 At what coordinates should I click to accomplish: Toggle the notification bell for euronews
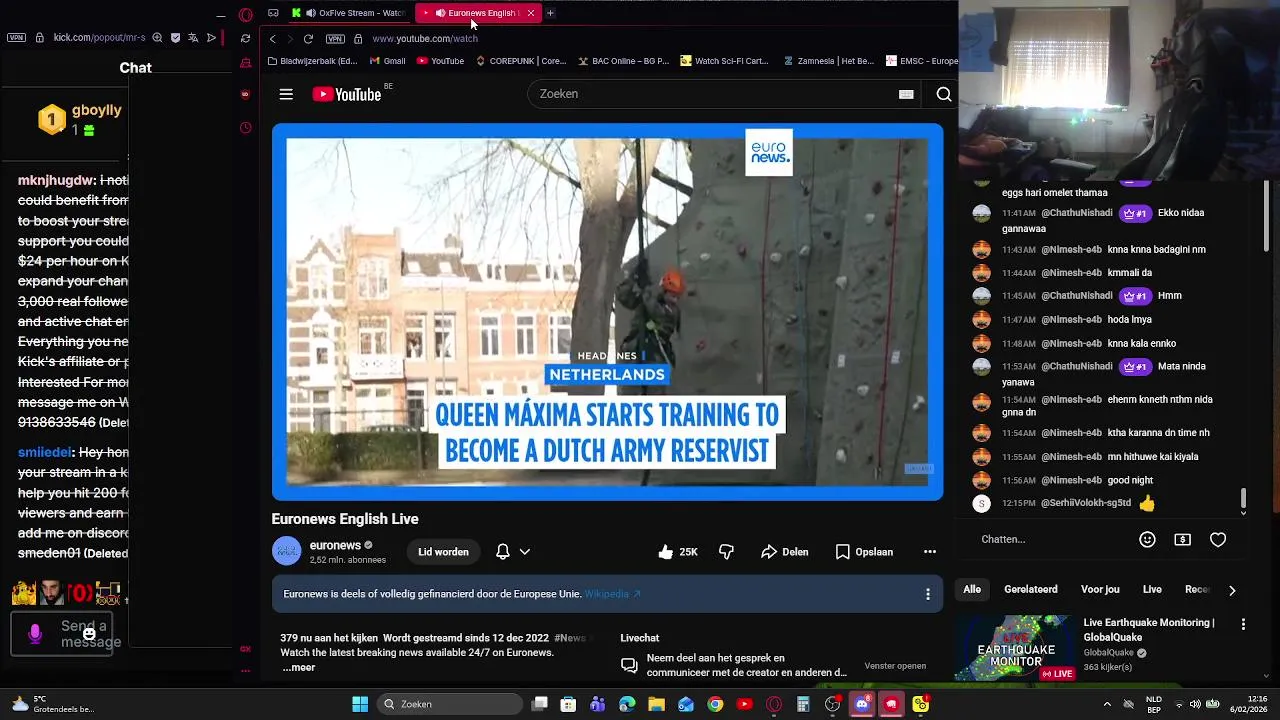[503, 552]
